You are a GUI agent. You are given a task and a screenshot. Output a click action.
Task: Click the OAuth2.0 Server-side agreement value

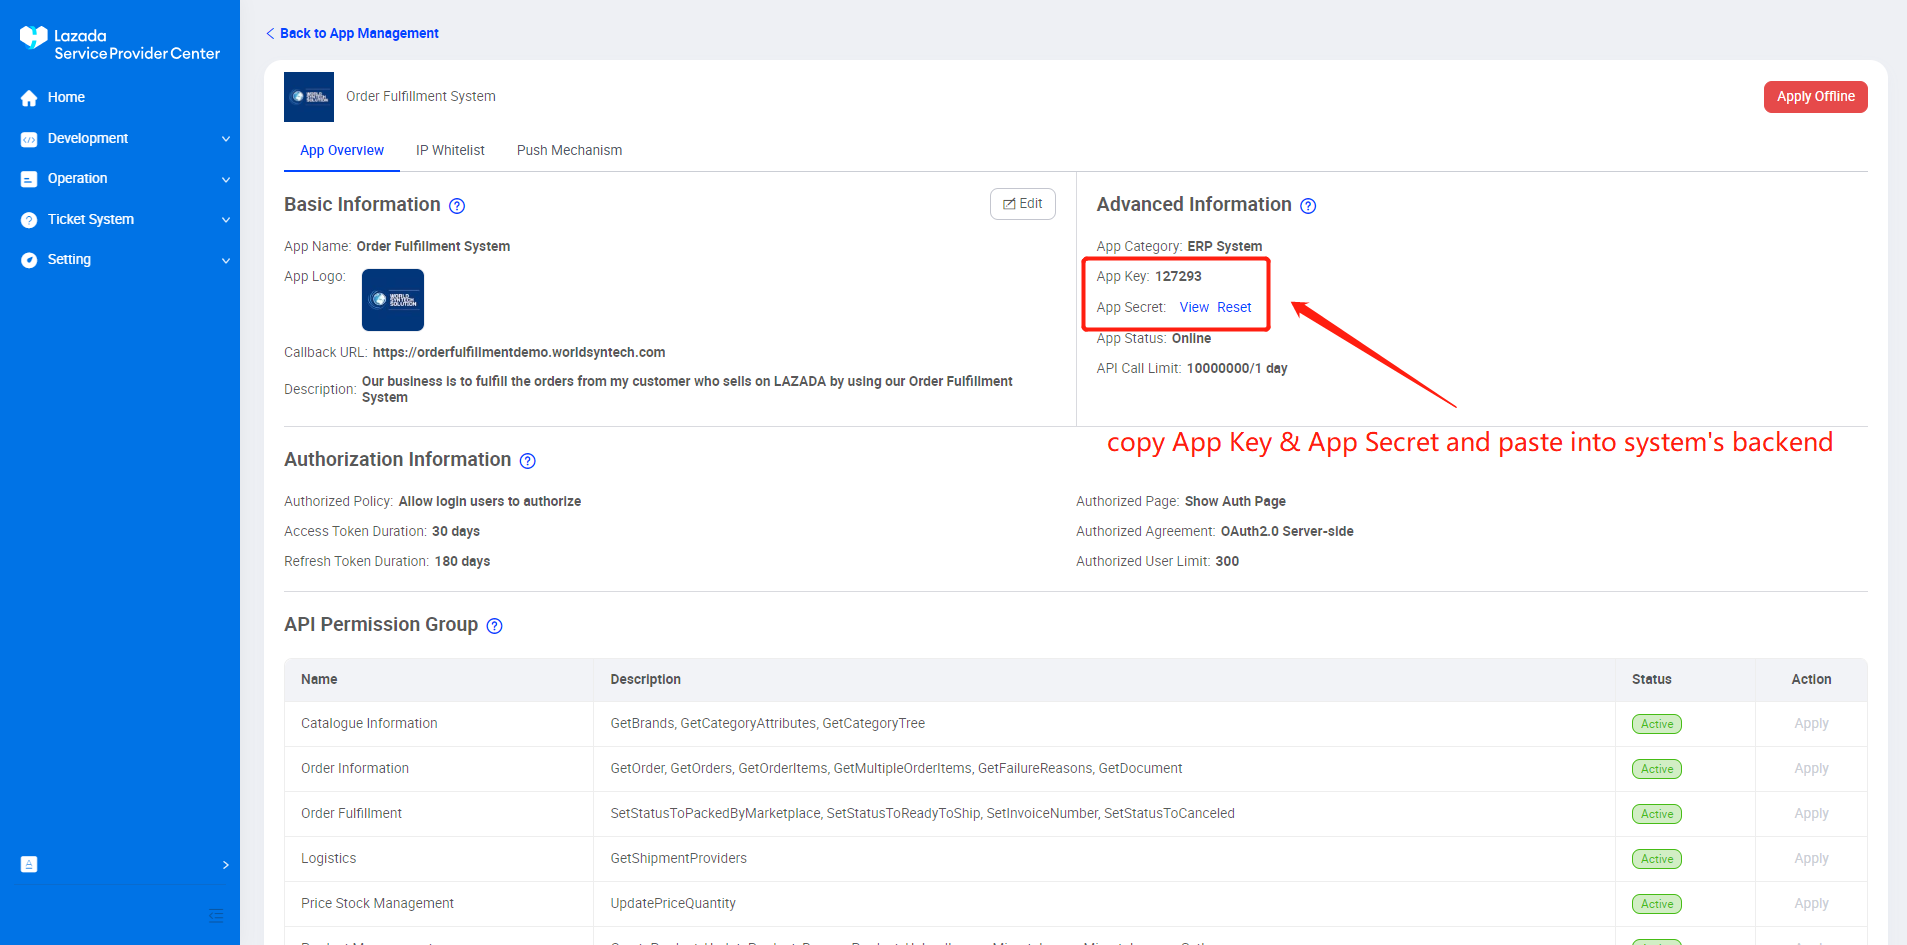(1287, 532)
